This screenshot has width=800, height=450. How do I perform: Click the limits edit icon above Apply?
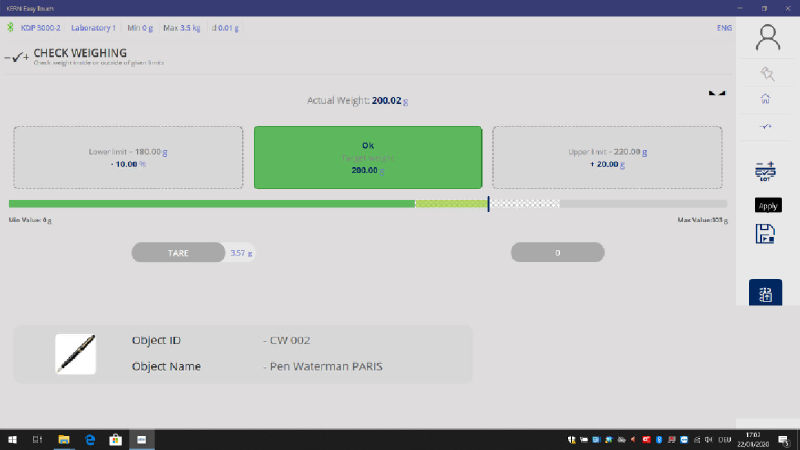coord(766,172)
